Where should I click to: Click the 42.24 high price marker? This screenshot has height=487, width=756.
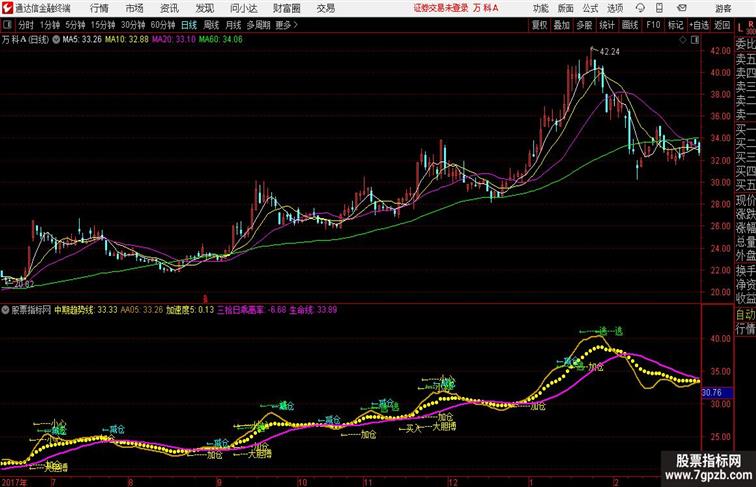point(609,52)
